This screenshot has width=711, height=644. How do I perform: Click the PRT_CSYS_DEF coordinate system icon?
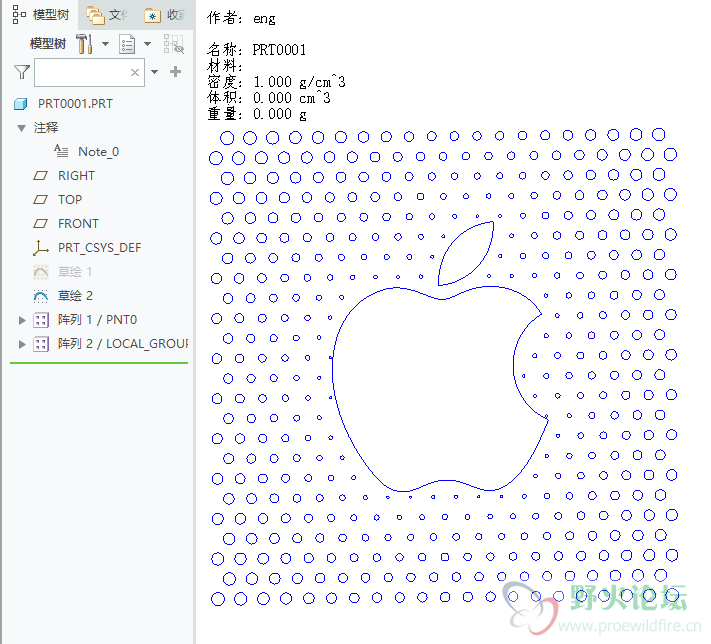click(x=41, y=248)
